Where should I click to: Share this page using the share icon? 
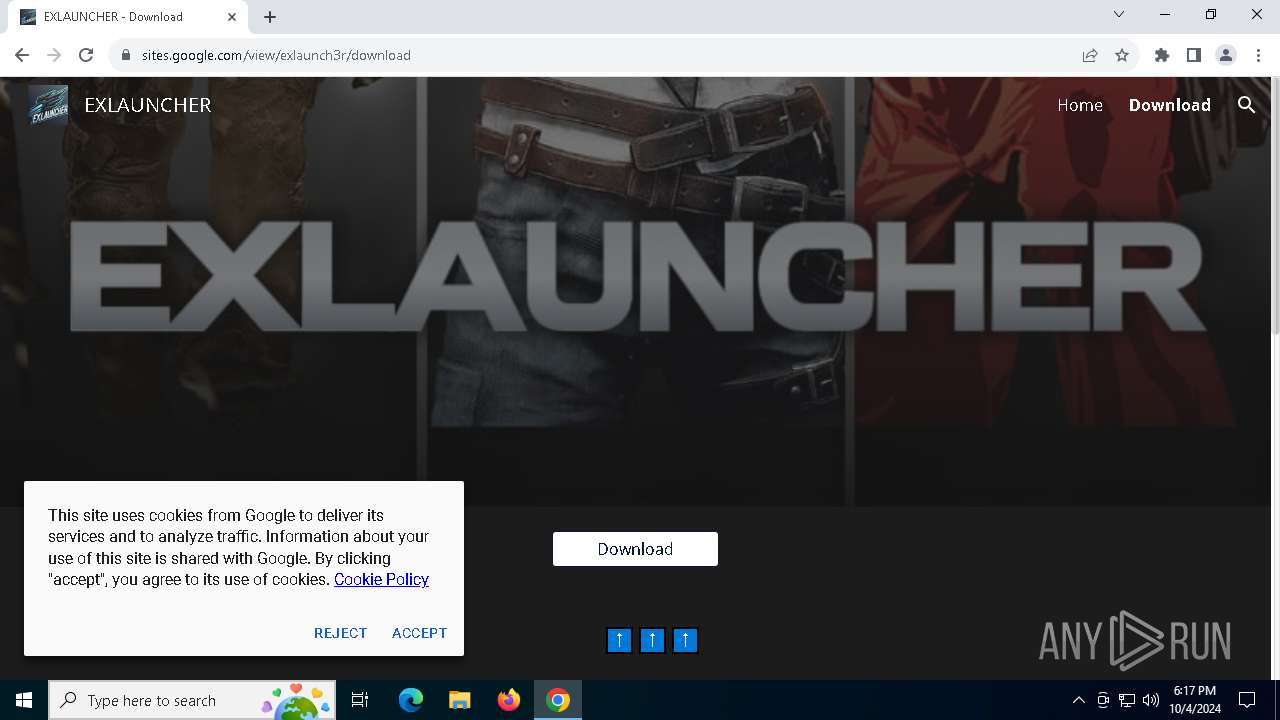1090,55
